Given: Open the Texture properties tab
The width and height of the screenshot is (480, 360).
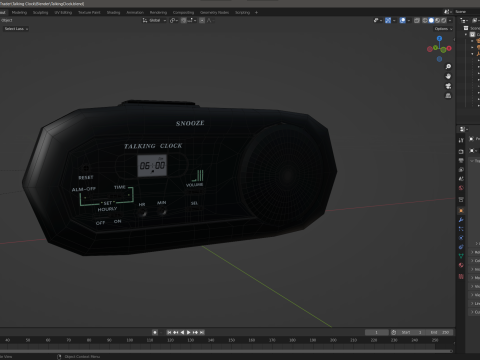Looking at the screenshot, I should click(461, 276).
